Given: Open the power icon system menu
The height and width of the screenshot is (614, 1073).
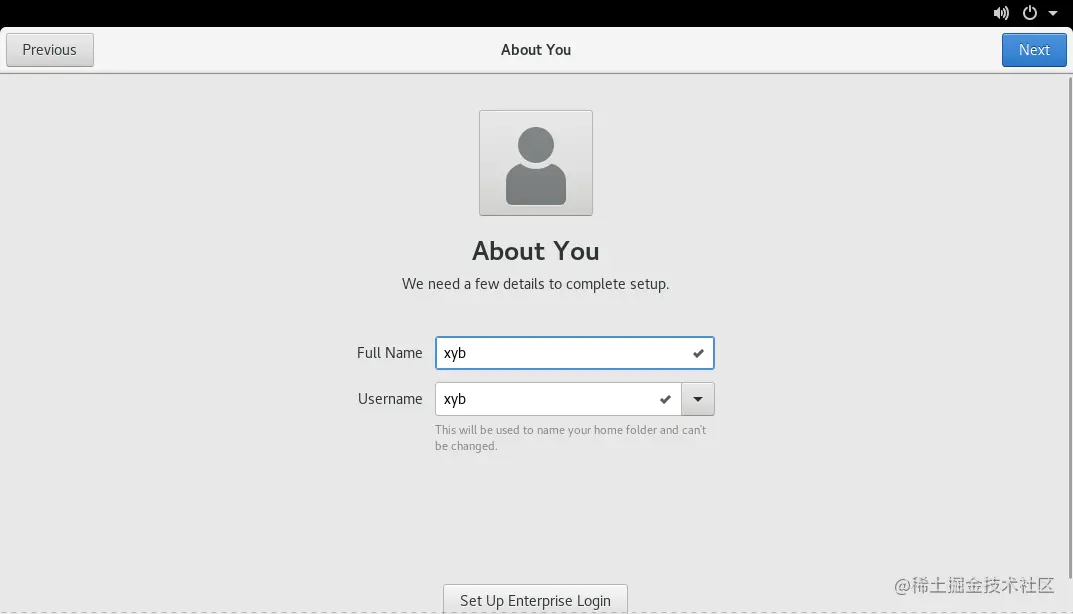Looking at the screenshot, I should coord(1029,13).
